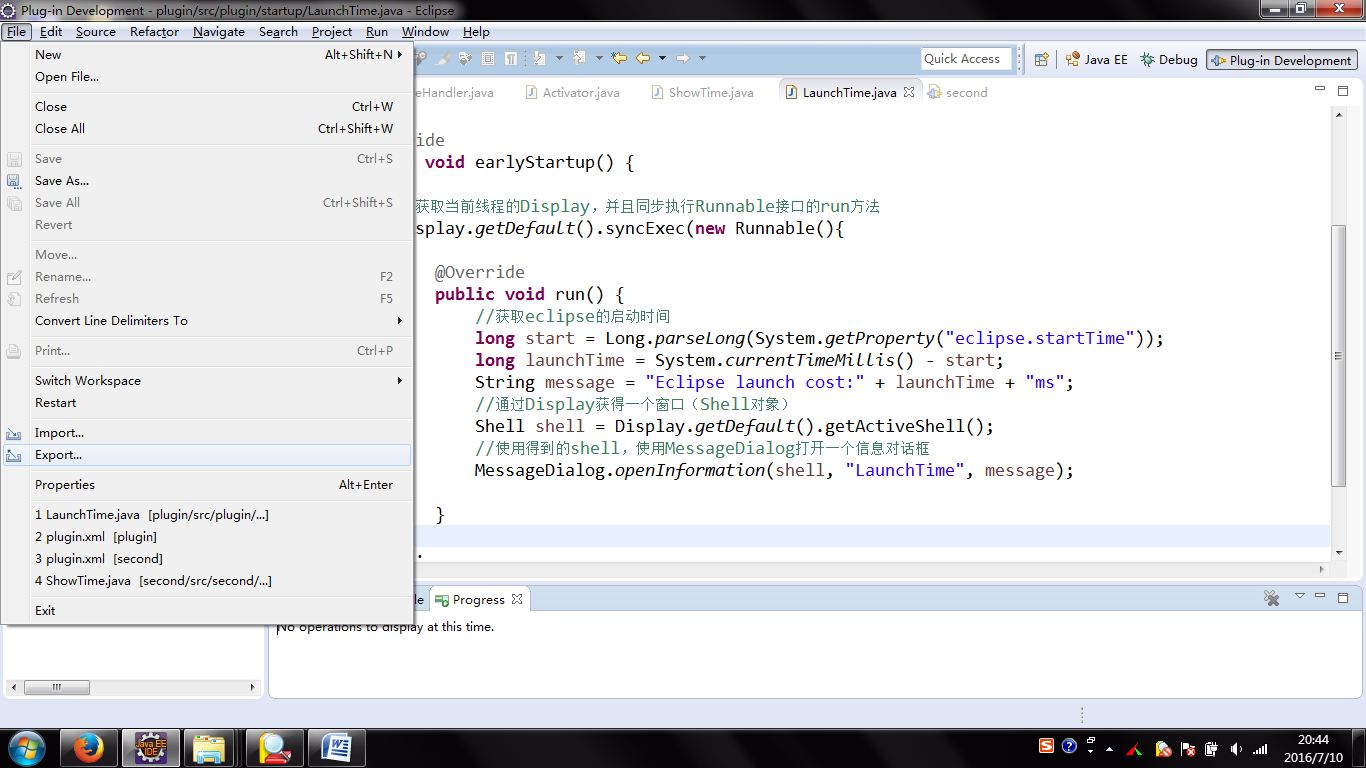Click the editor's vertical scrollbar
The image size is (1366, 768).
(1338, 355)
